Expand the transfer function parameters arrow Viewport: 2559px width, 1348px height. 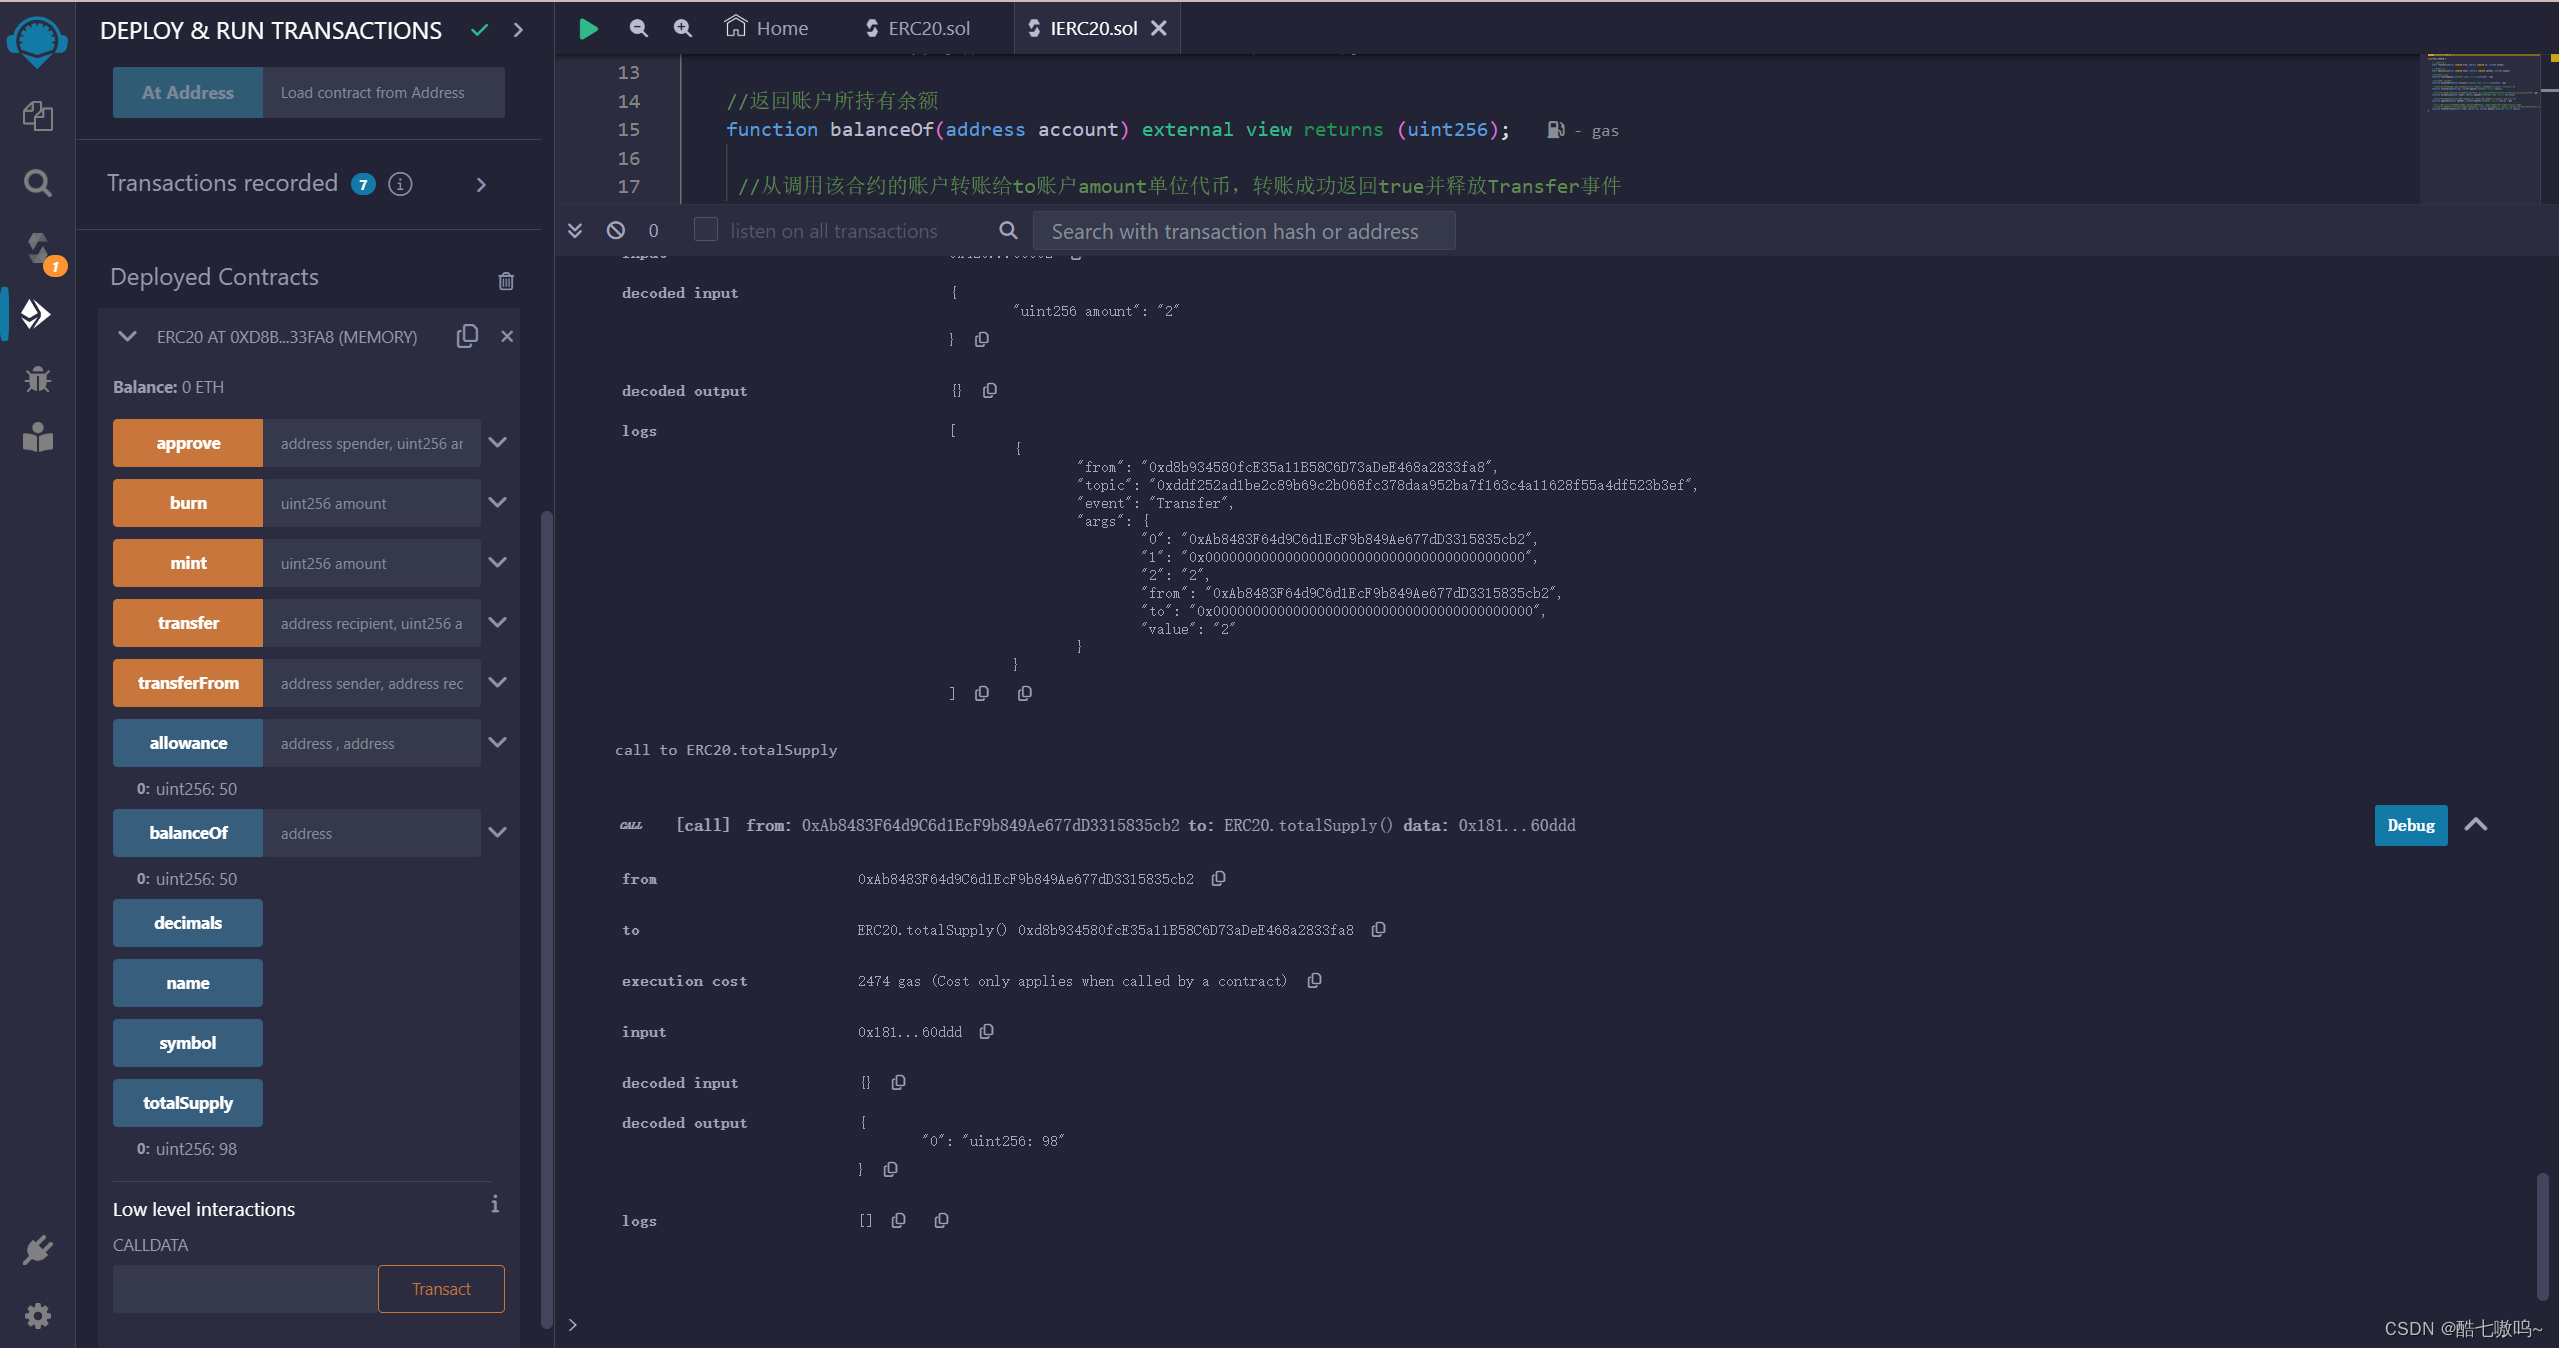pos(498,622)
